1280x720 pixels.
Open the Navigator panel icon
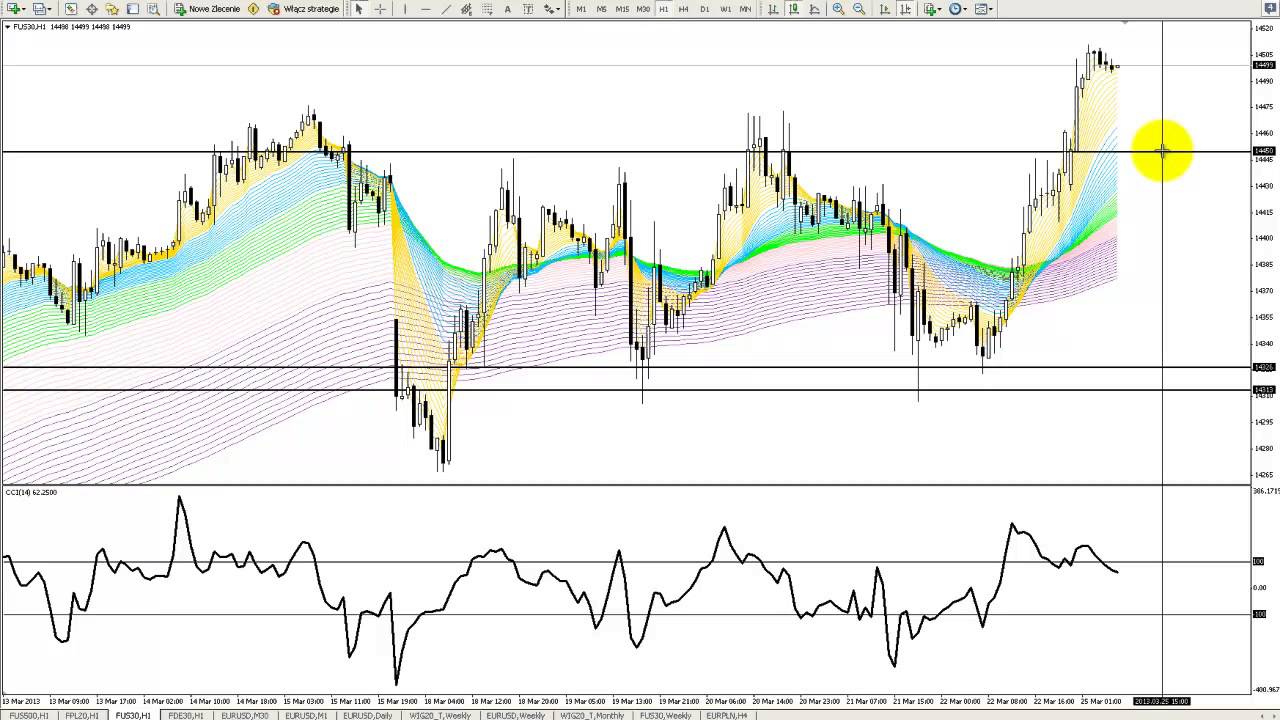click(x=112, y=9)
